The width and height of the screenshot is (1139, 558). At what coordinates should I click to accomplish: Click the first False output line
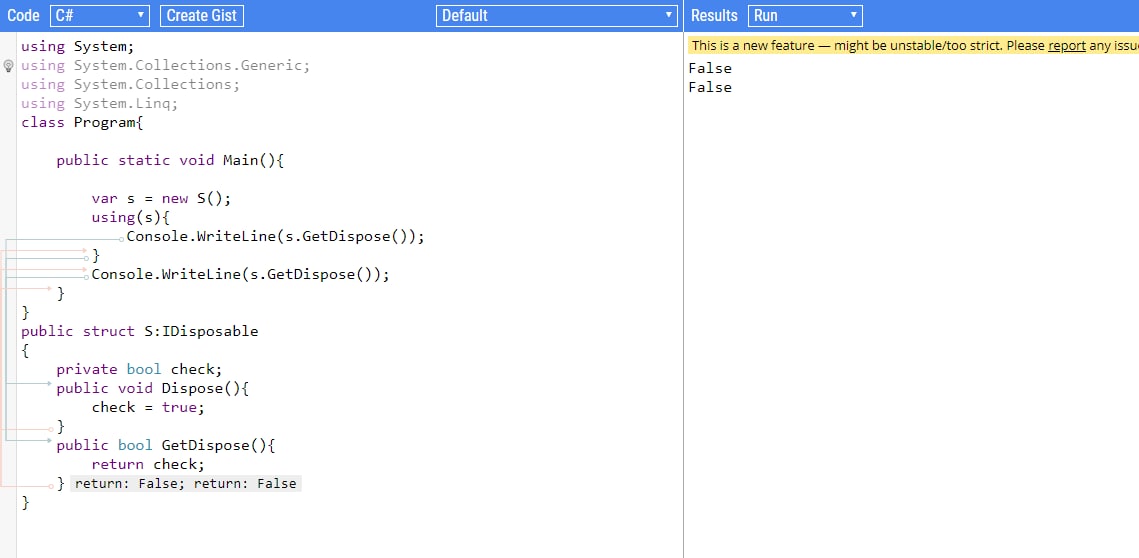click(710, 68)
